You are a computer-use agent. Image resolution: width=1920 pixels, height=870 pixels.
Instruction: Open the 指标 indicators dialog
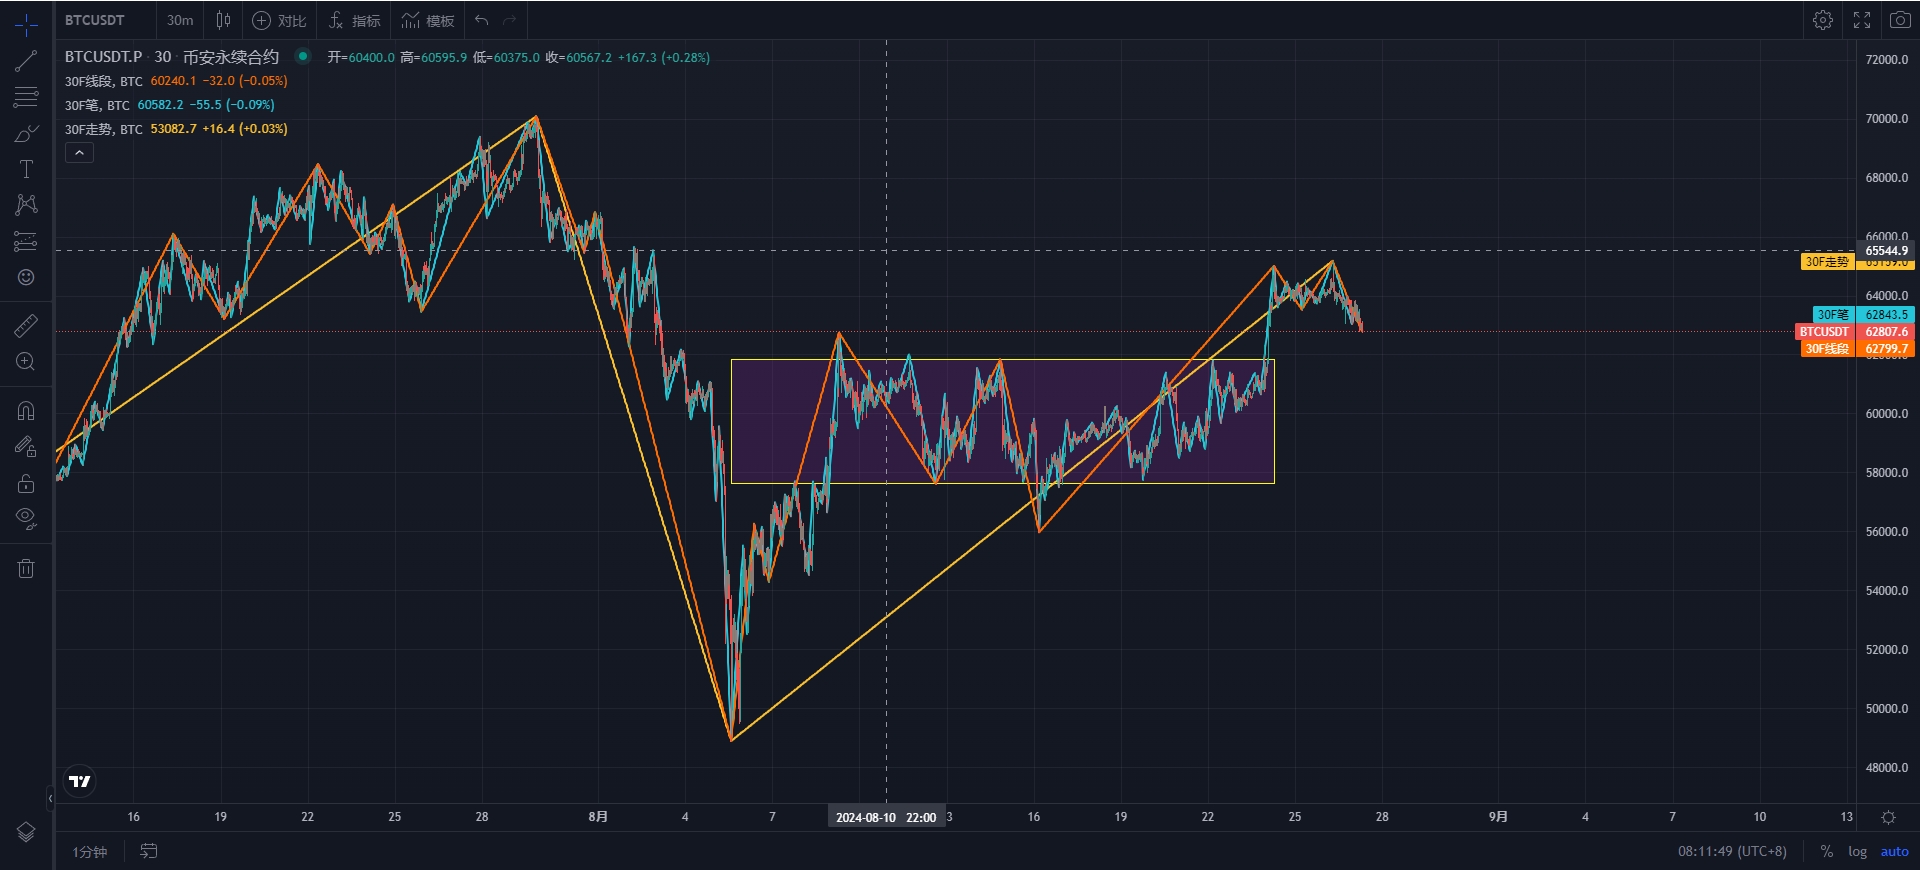click(x=354, y=20)
